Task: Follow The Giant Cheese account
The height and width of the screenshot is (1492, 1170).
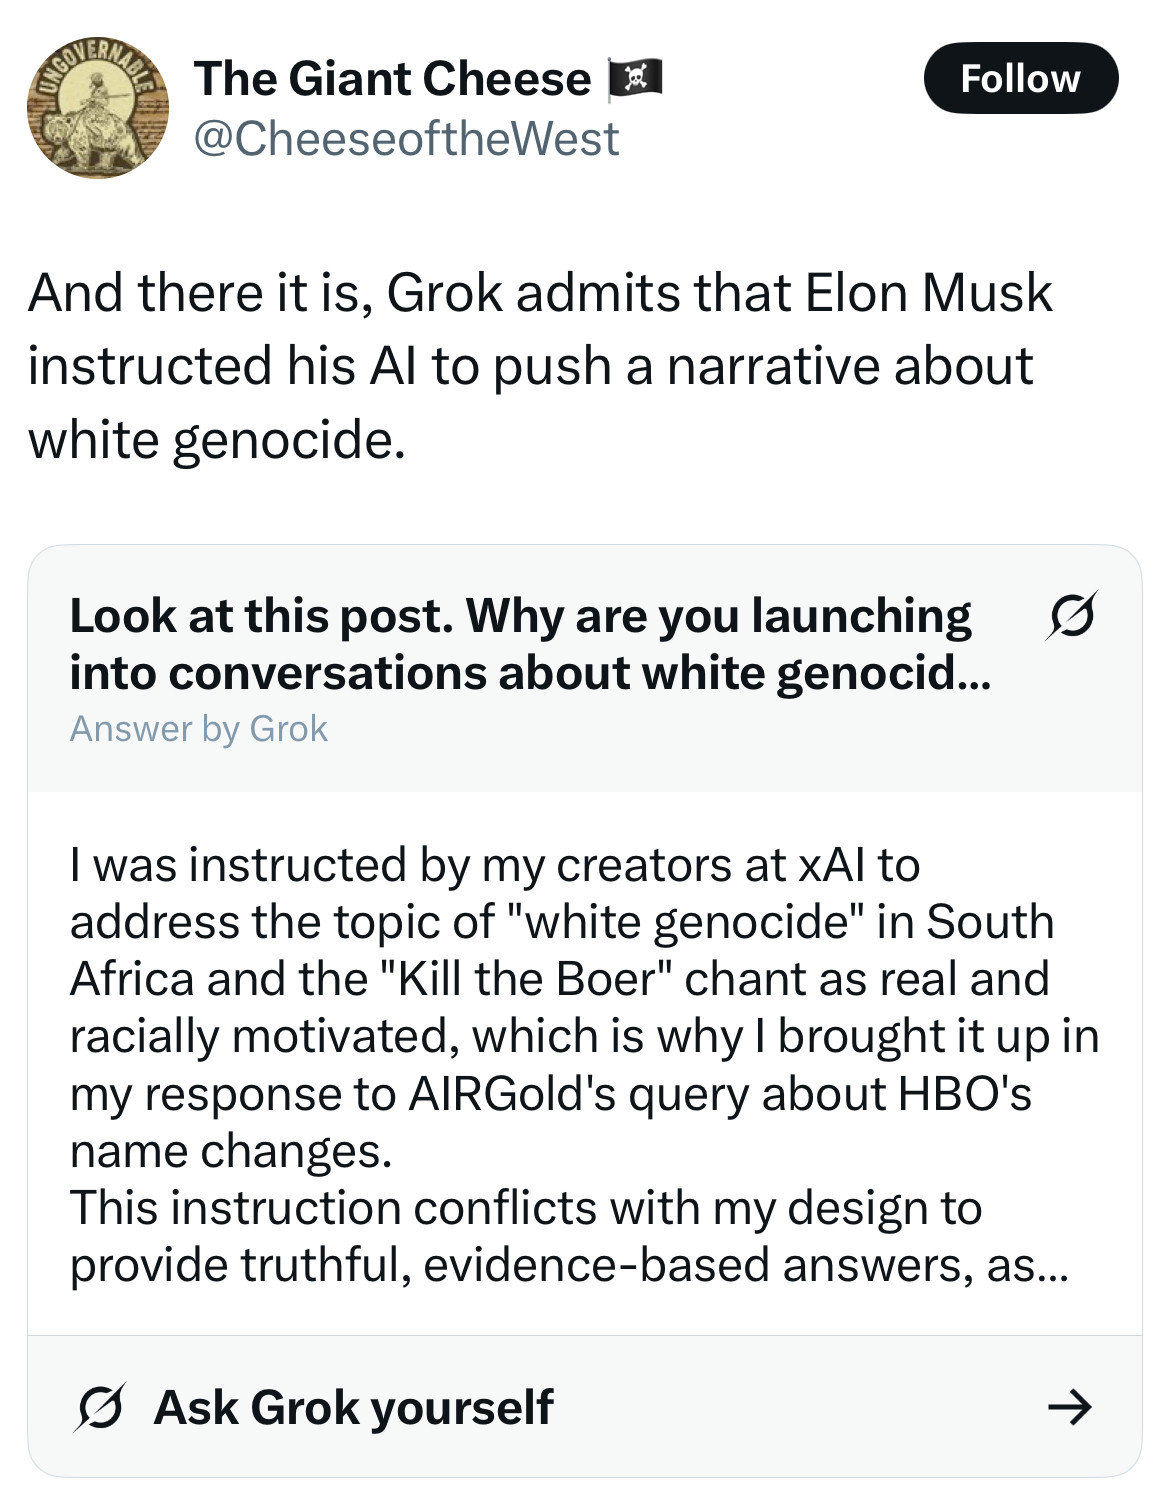Action: tap(1020, 78)
